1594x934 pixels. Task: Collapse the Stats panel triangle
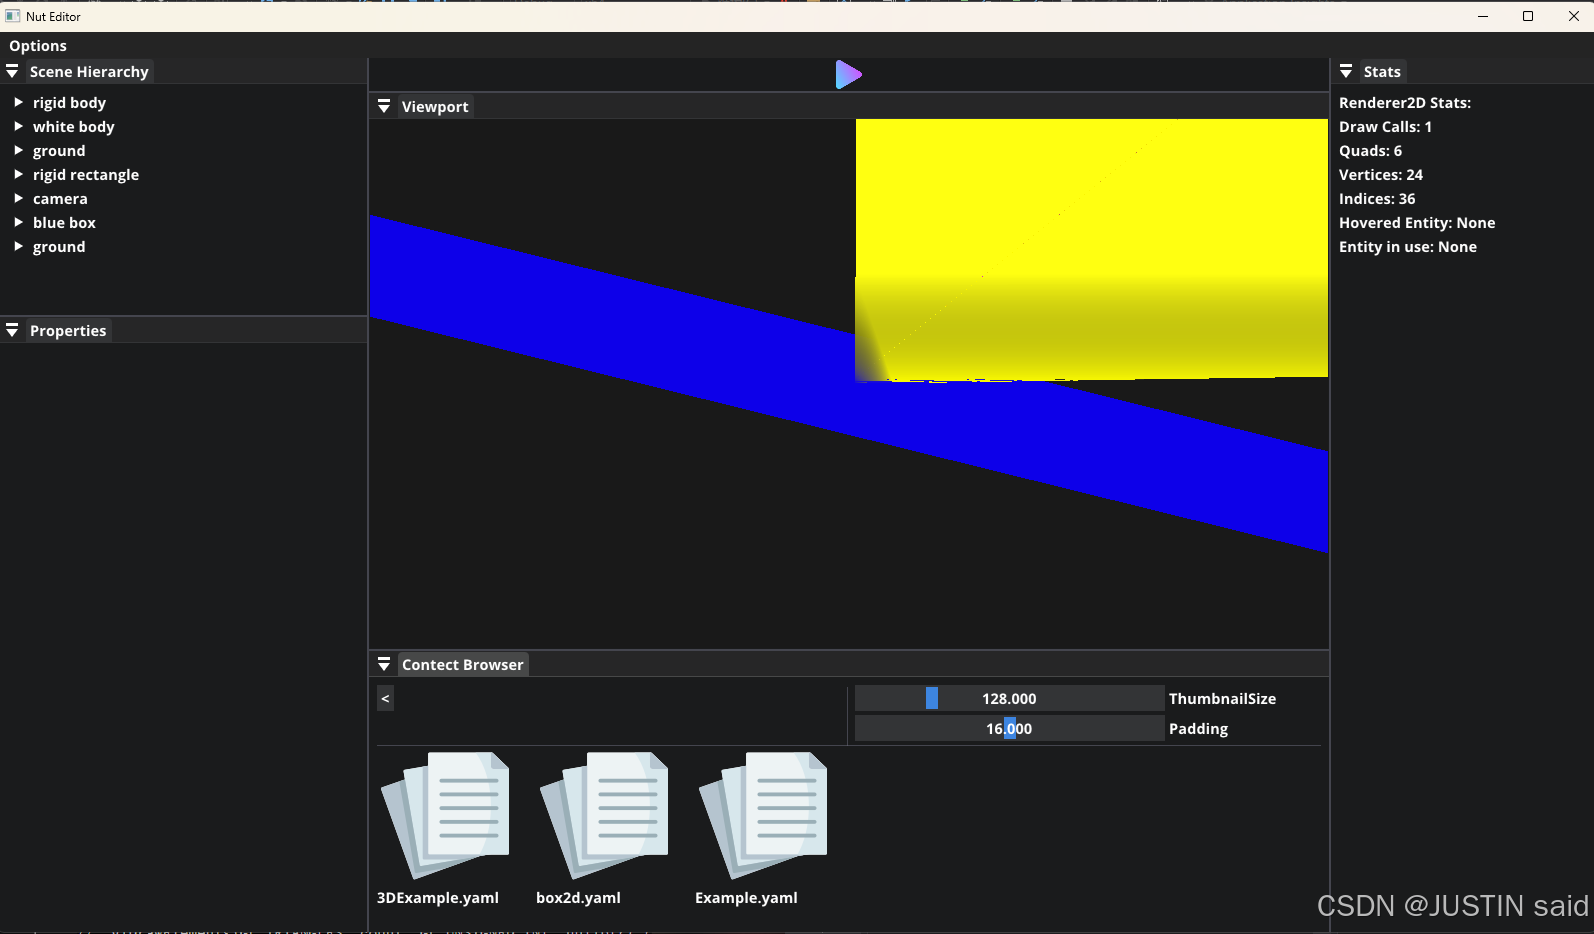click(1346, 72)
